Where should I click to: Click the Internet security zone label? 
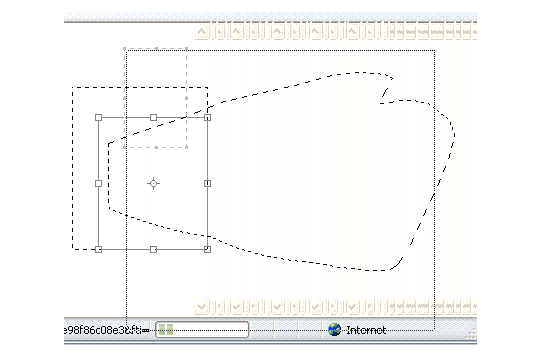[366, 330]
